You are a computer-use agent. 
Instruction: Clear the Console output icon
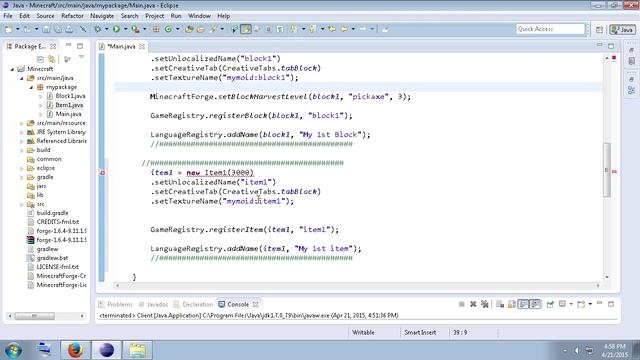point(500,304)
